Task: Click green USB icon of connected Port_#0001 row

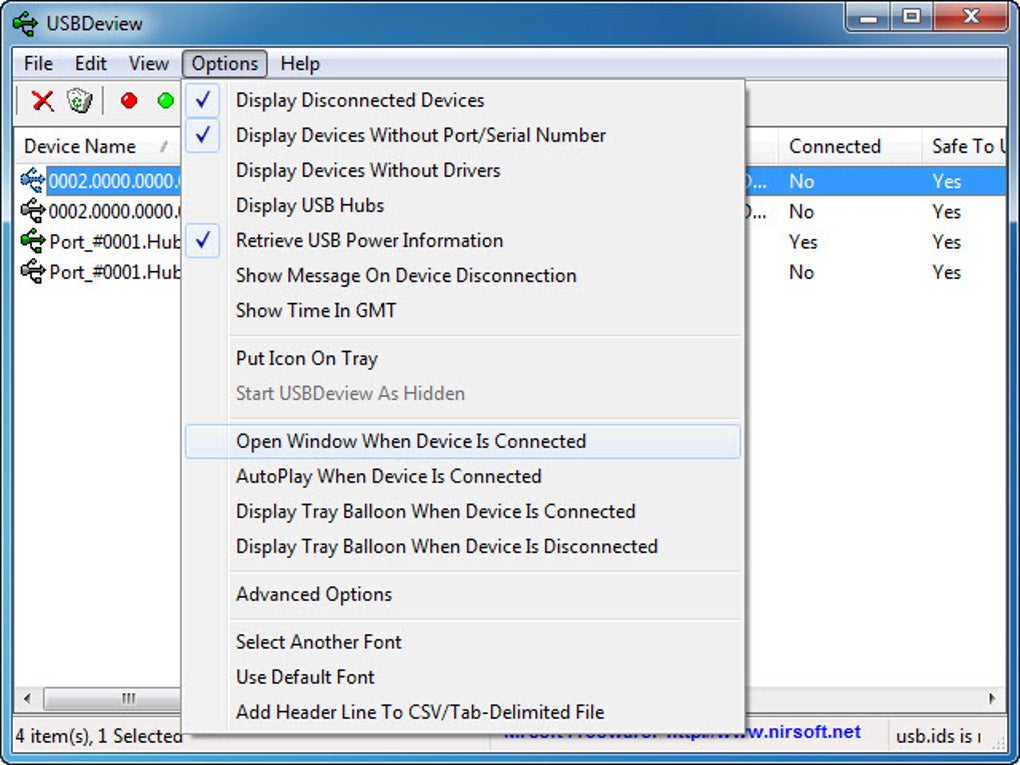Action: [33, 241]
